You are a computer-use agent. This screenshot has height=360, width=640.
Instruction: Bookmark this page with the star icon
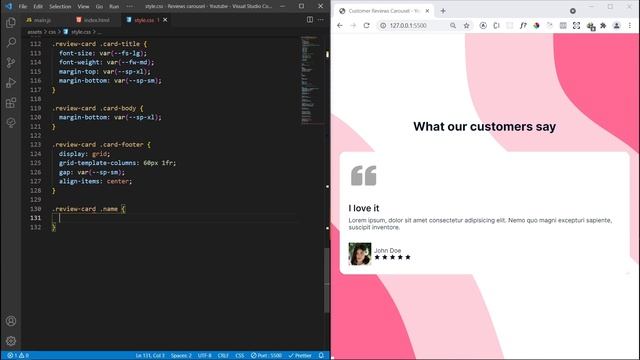coord(467,25)
